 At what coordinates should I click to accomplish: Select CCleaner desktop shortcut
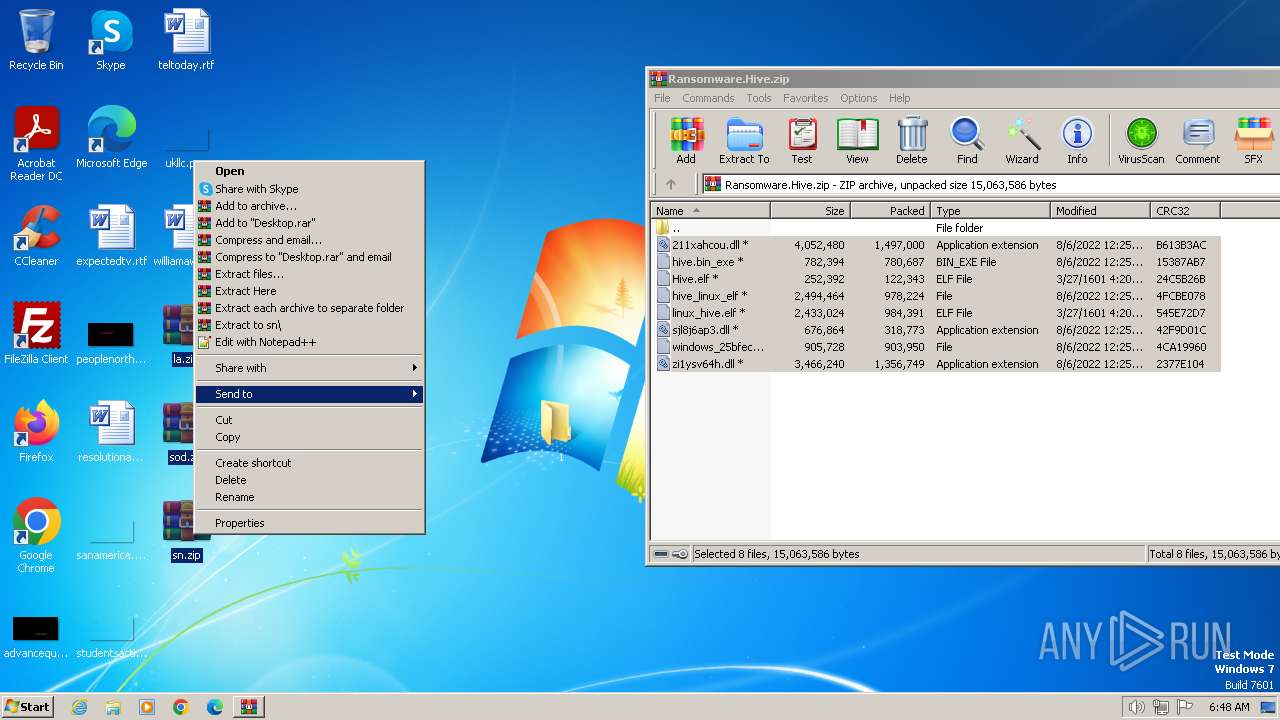pos(36,236)
